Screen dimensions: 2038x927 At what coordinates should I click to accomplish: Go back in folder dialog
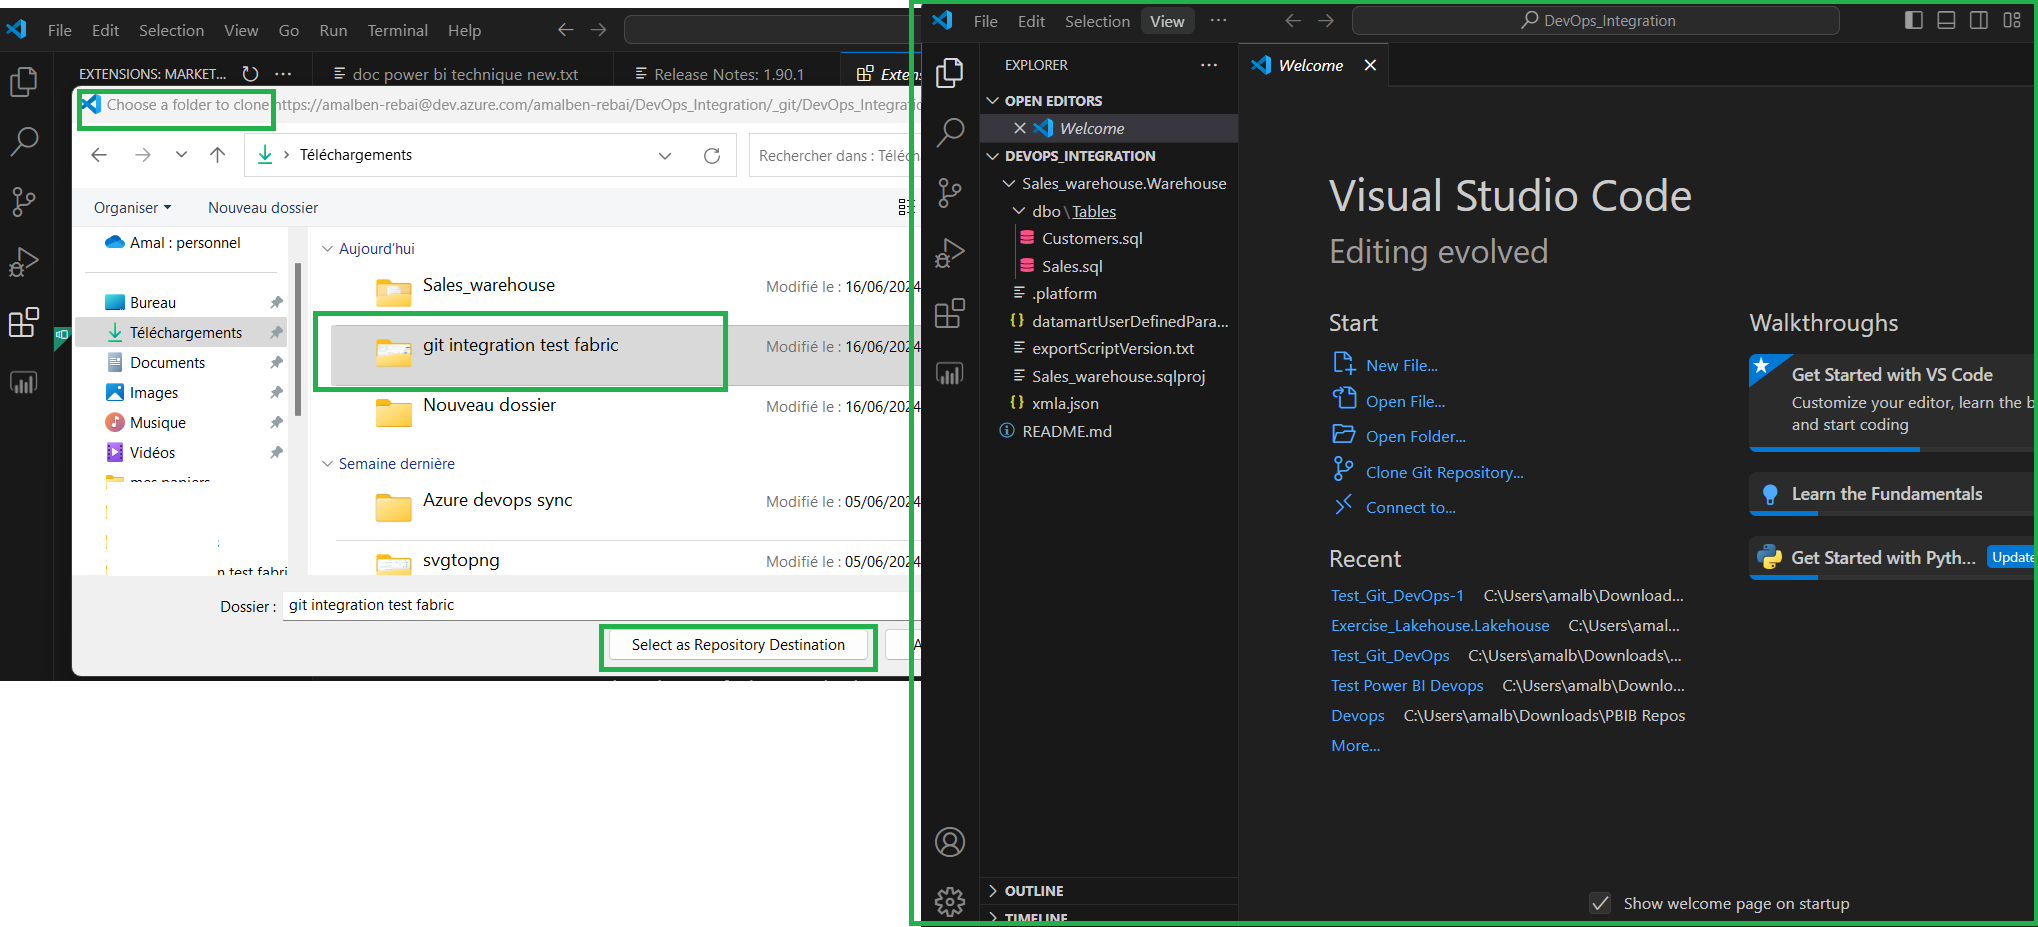[99, 155]
